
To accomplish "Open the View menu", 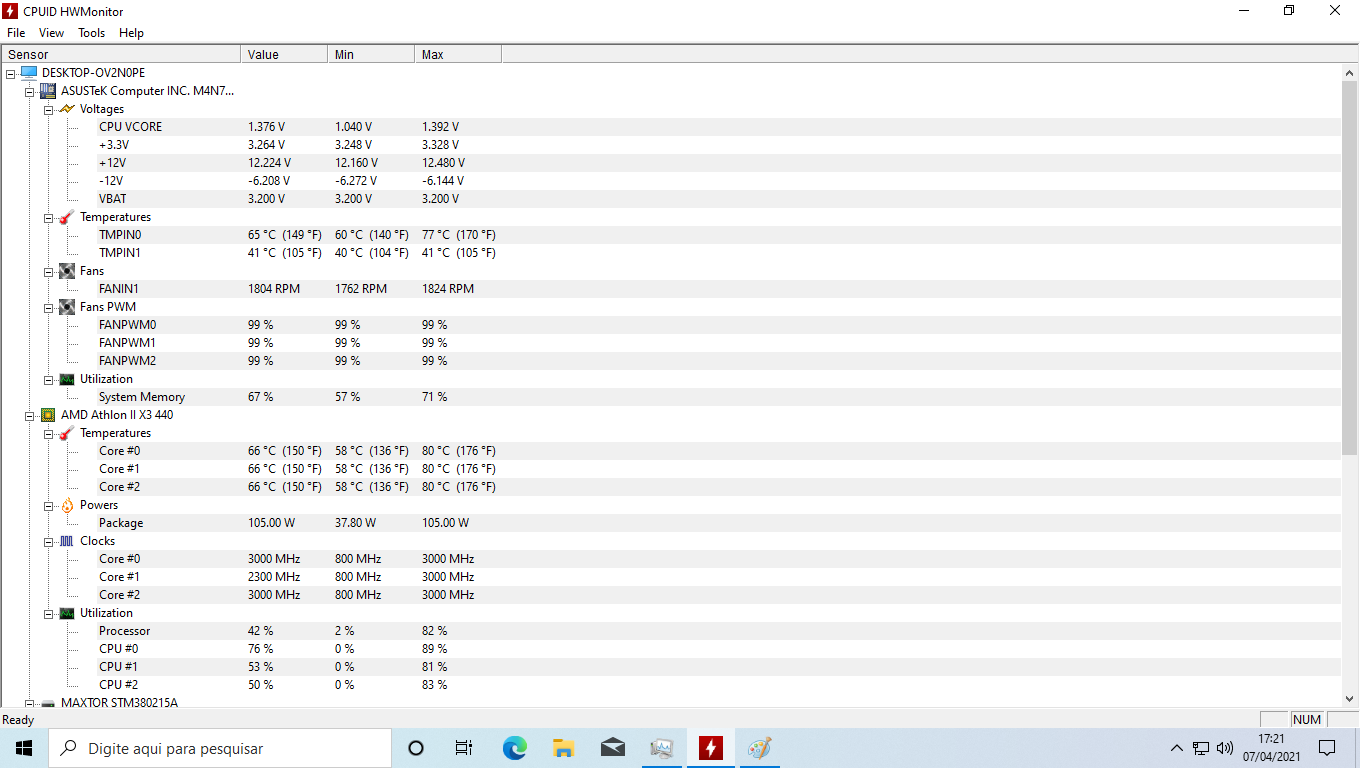I will (x=51, y=33).
